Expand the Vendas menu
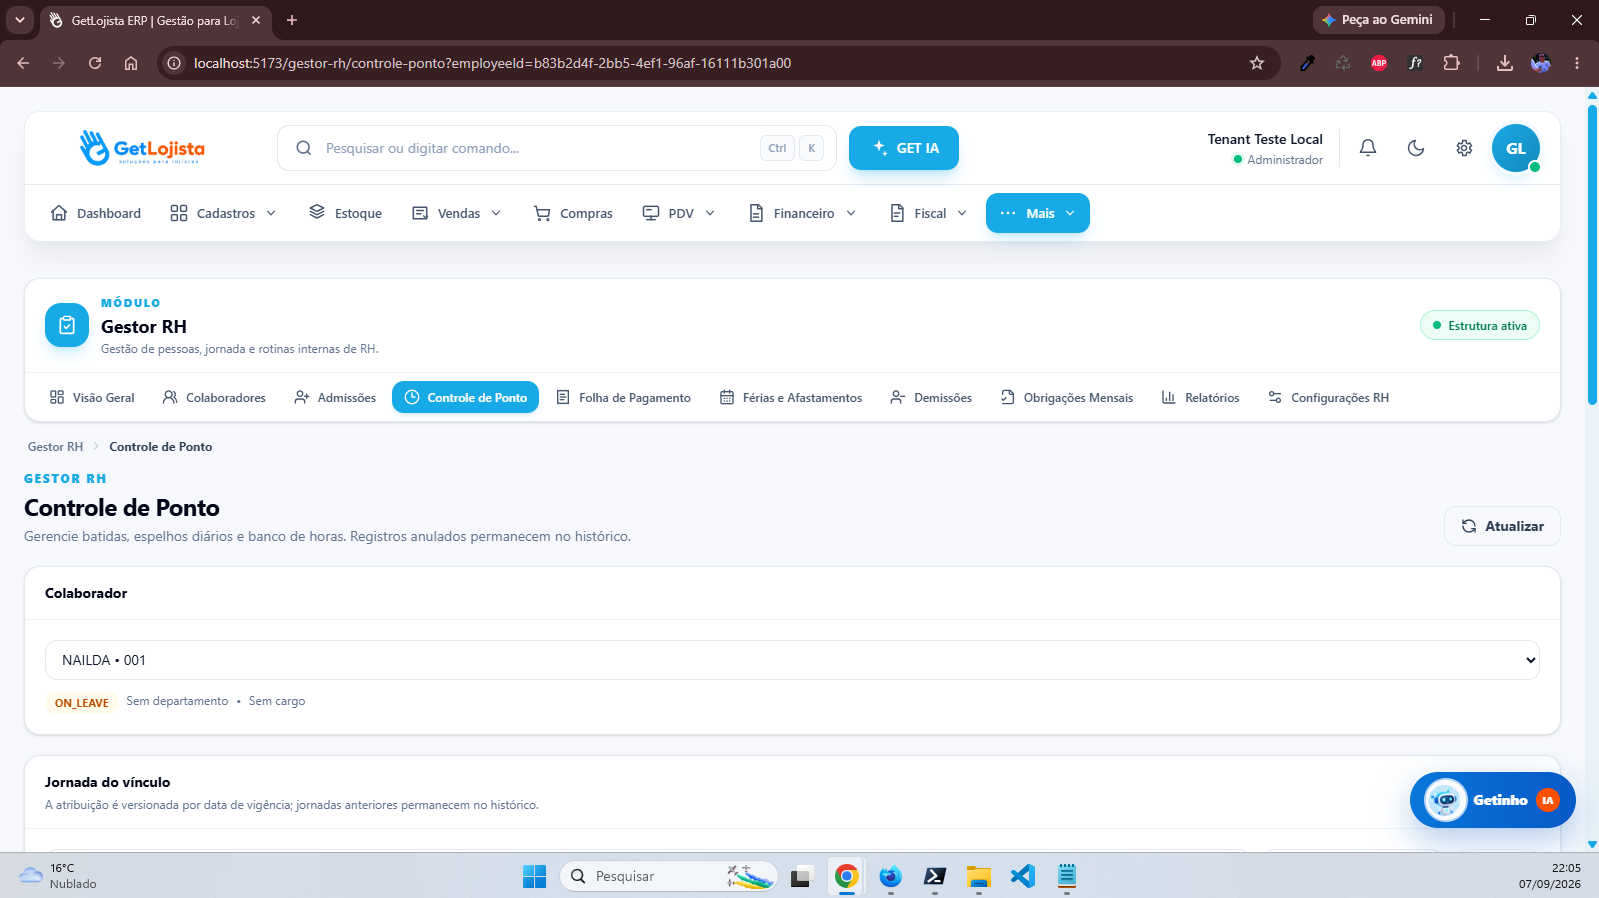1599x898 pixels. pos(457,213)
